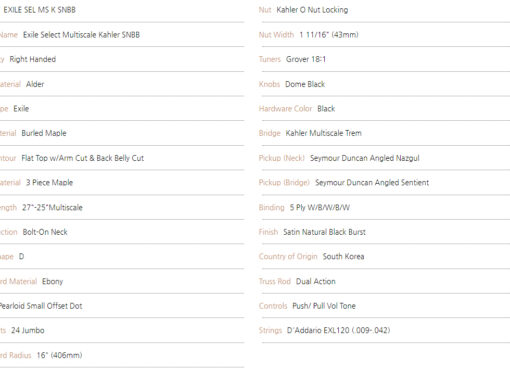This screenshot has width=510, height=382.
Task: Click the Truss Rod Dual Action row
Action: coord(384,281)
